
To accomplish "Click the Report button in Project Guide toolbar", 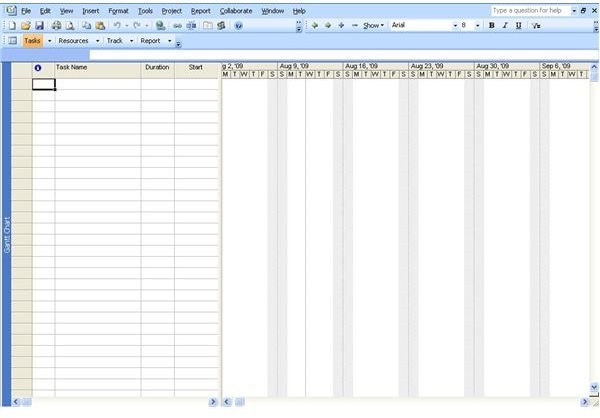I will [x=150, y=41].
